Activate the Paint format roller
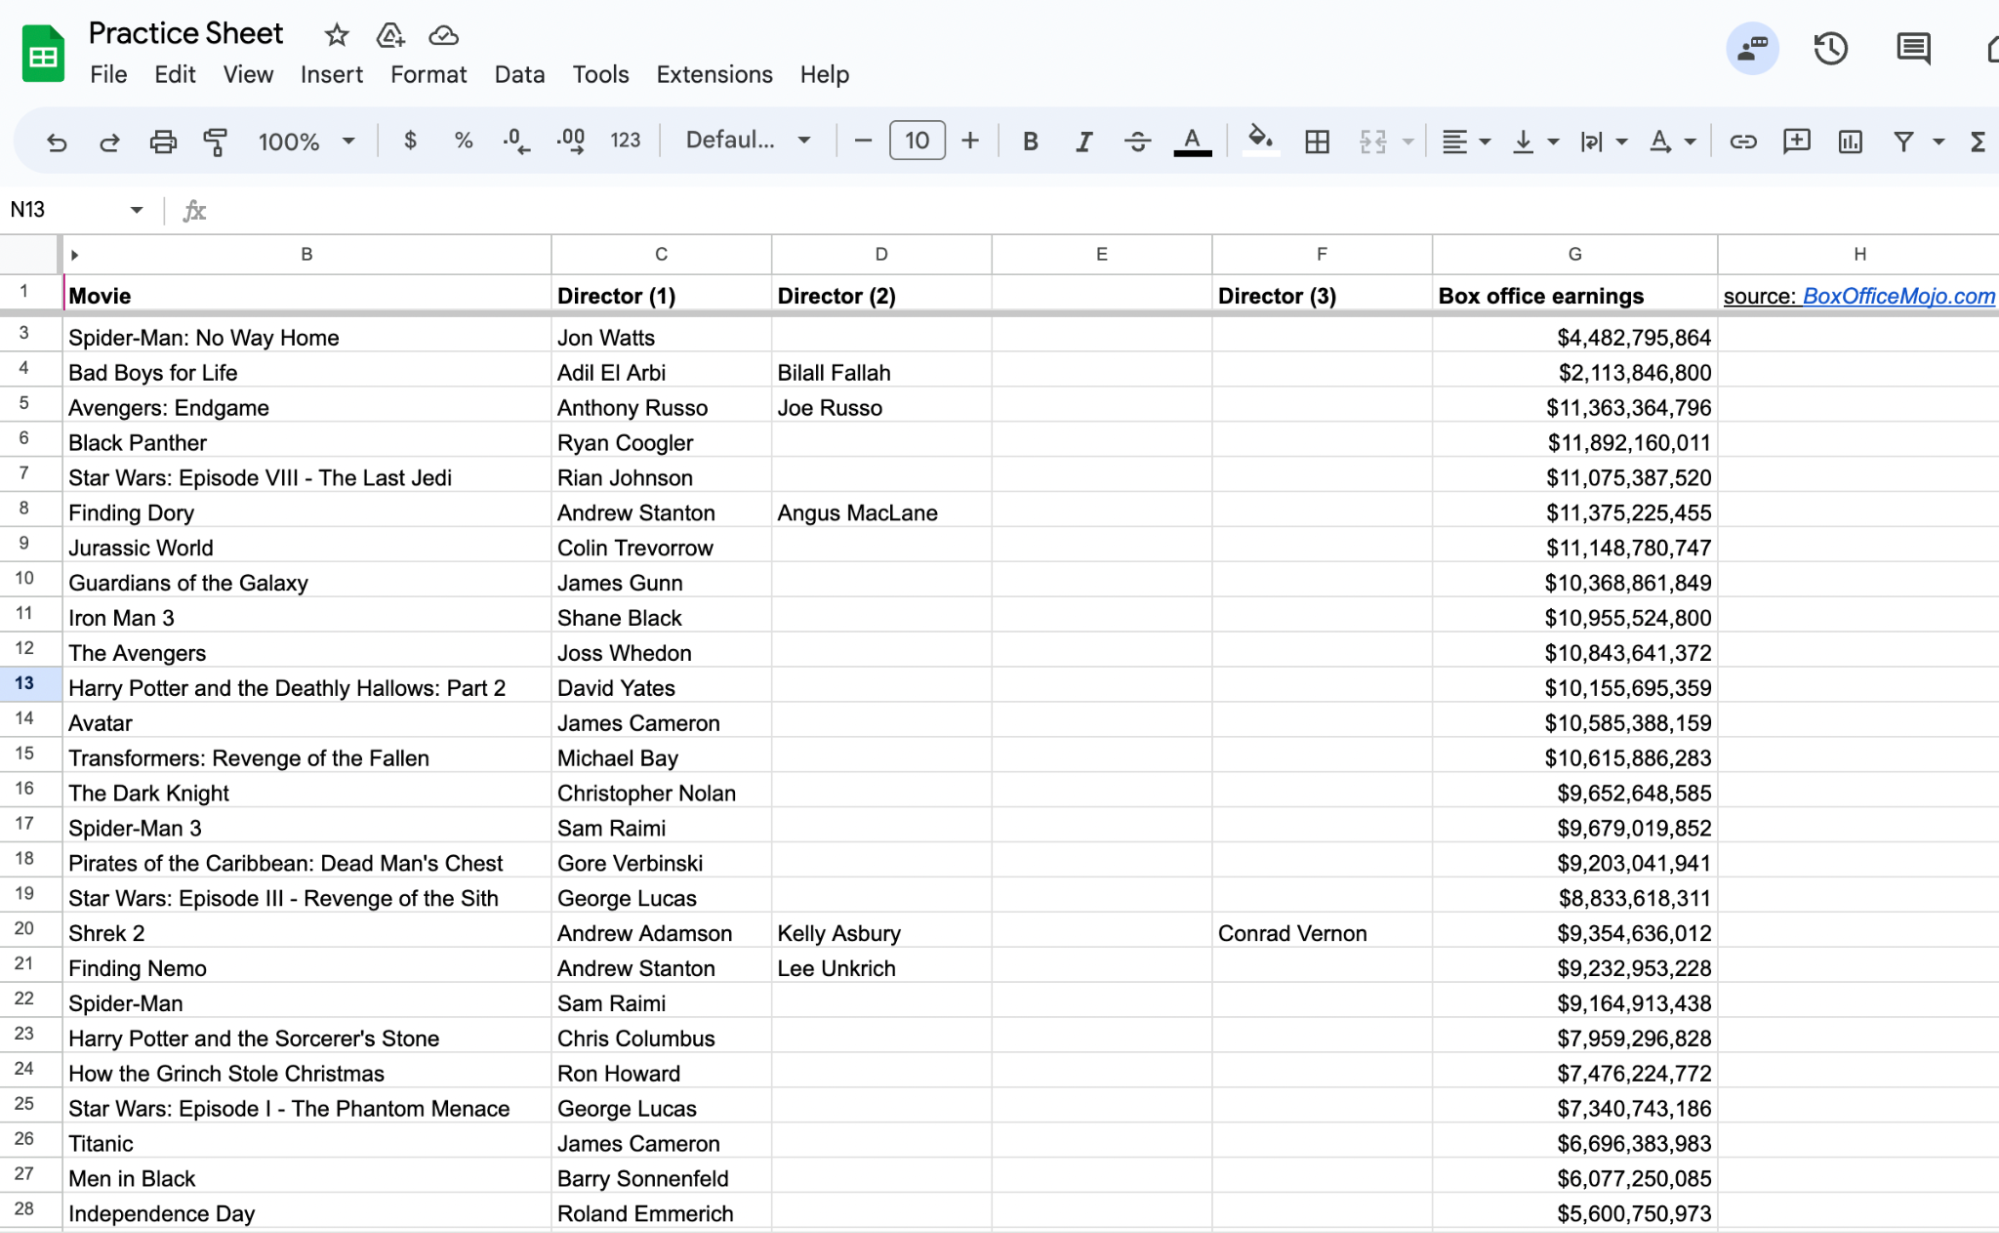Image resolution: width=1999 pixels, height=1233 pixels. tap(215, 141)
